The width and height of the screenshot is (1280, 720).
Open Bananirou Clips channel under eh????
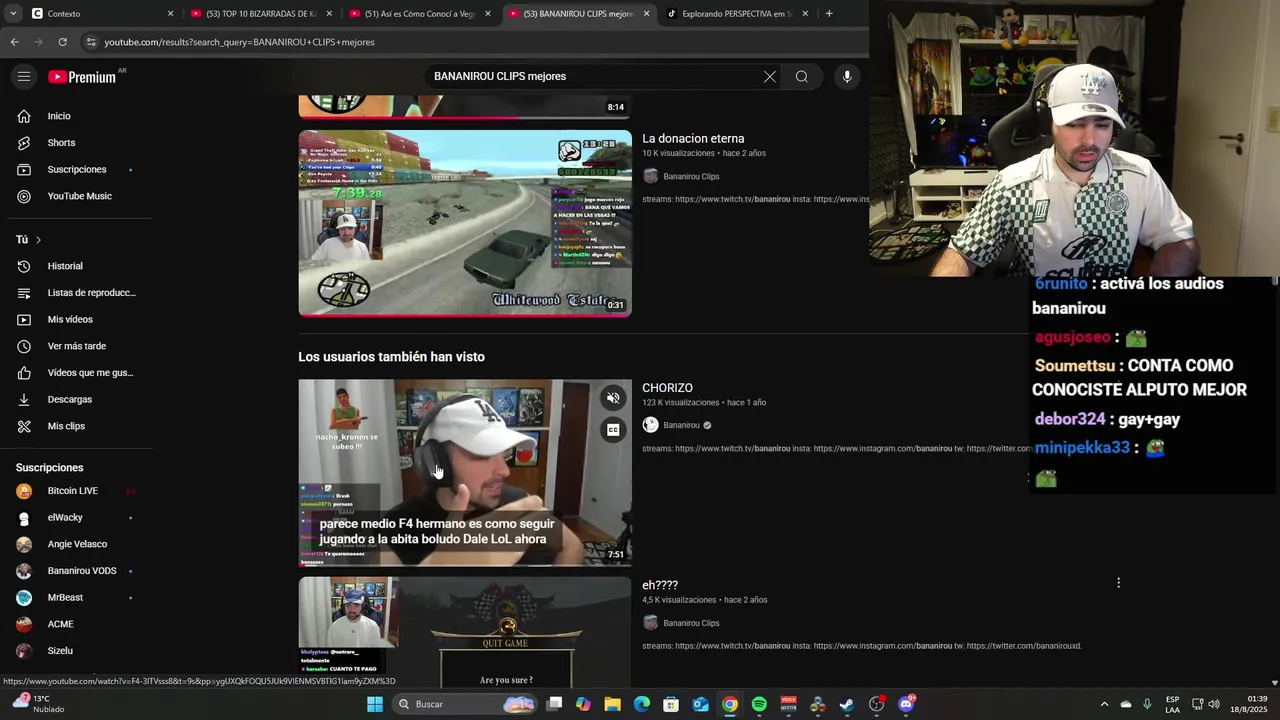coord(691,623)
